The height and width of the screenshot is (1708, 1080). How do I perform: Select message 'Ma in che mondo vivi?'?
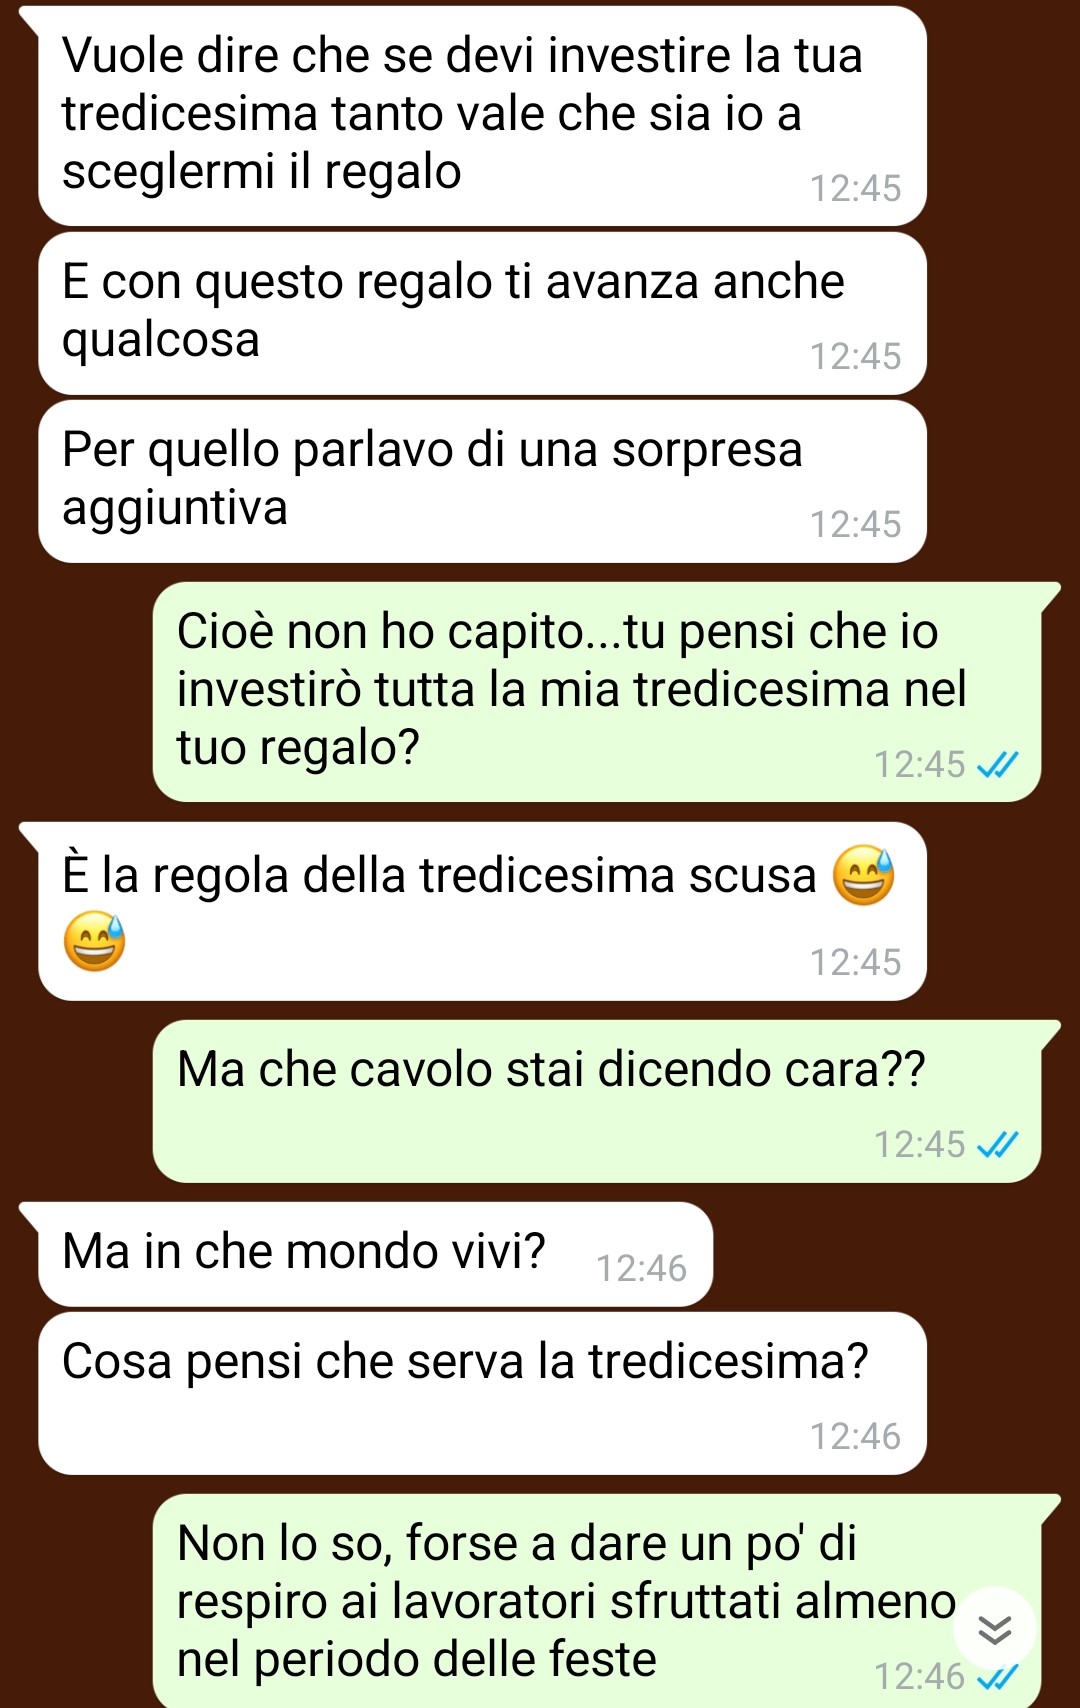pyautogui.click(x=375, y=1254)
